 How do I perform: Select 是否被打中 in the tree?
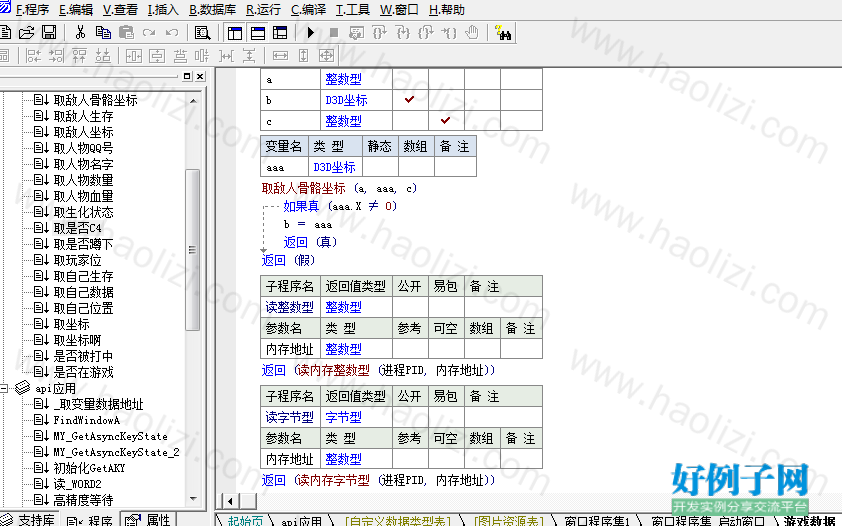[x=83, y=356]
